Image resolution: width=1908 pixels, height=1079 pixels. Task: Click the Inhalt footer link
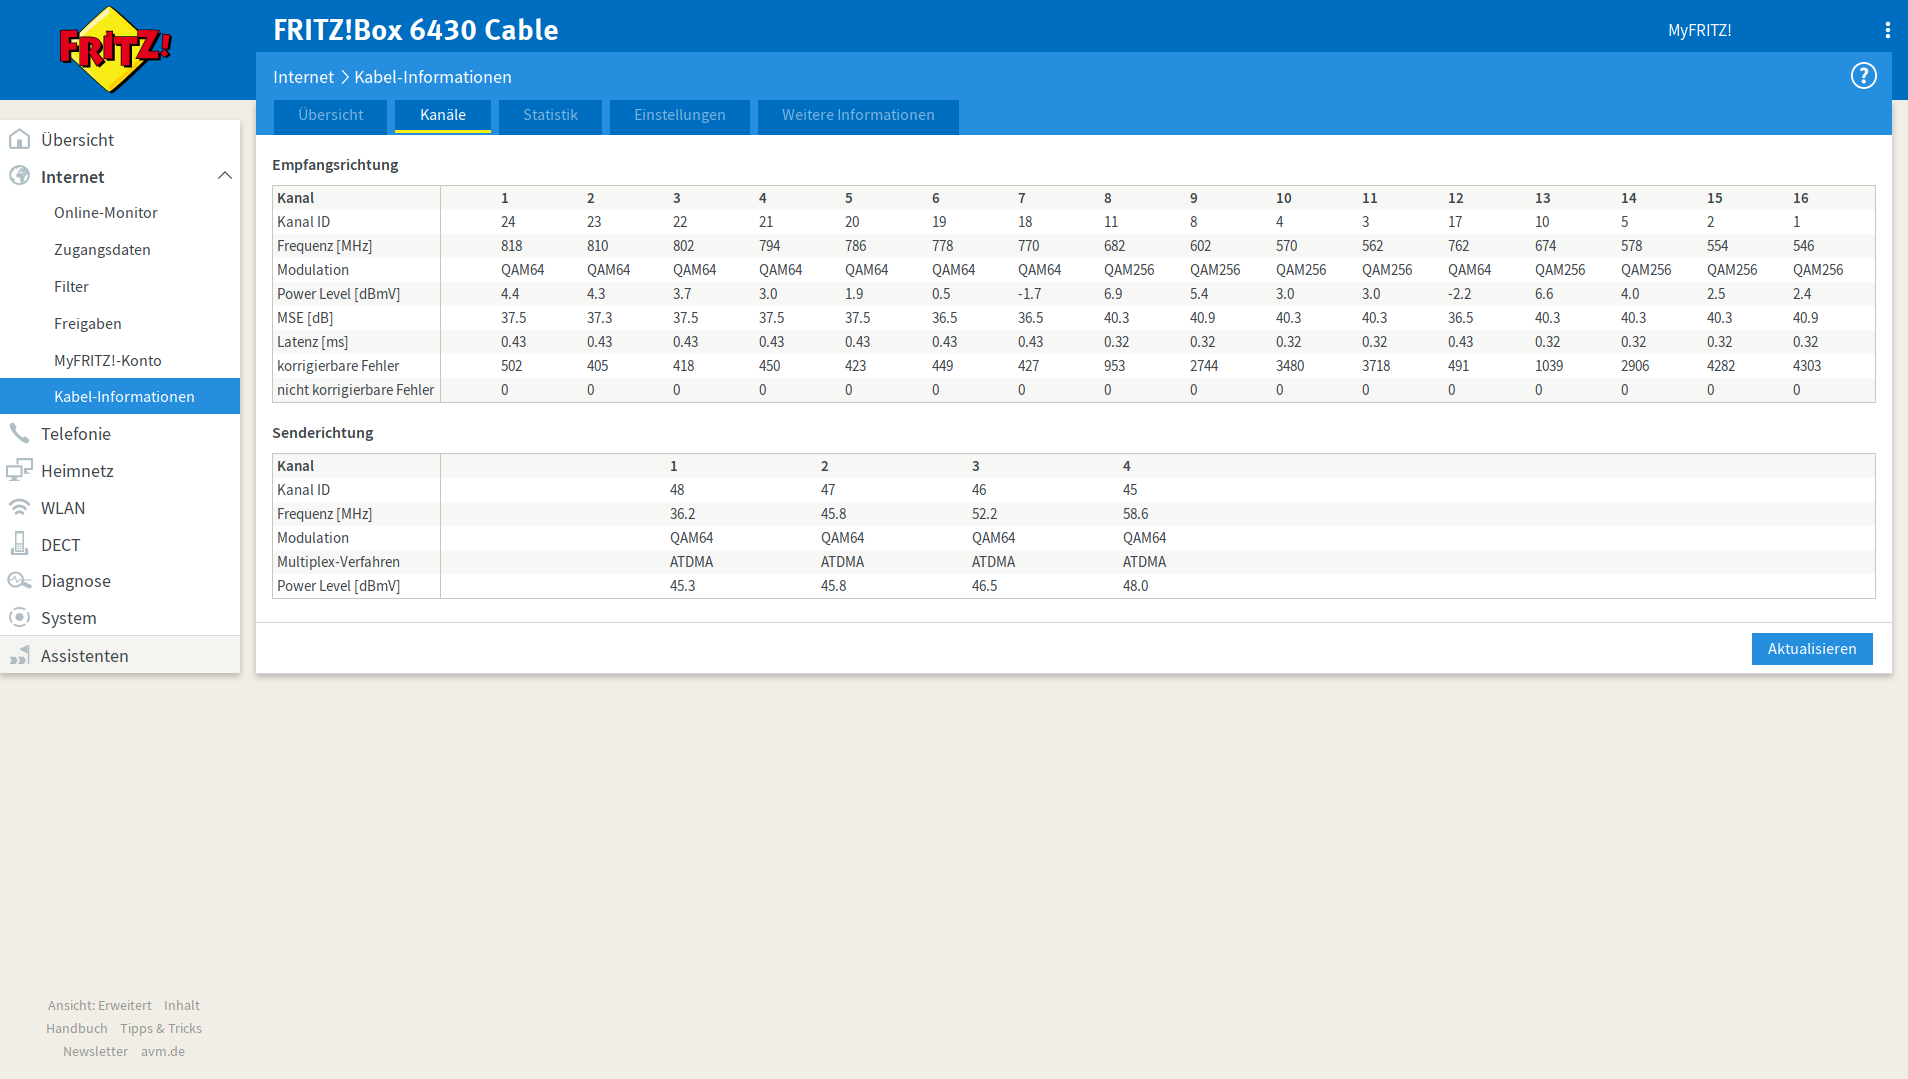coord(182,1005)
